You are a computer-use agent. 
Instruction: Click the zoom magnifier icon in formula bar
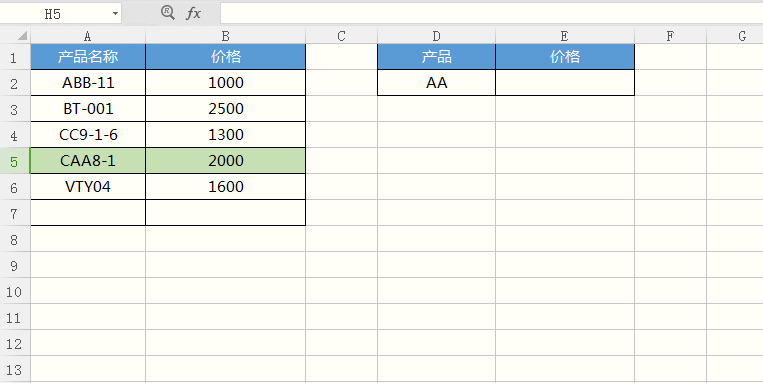tap(168, 13)
